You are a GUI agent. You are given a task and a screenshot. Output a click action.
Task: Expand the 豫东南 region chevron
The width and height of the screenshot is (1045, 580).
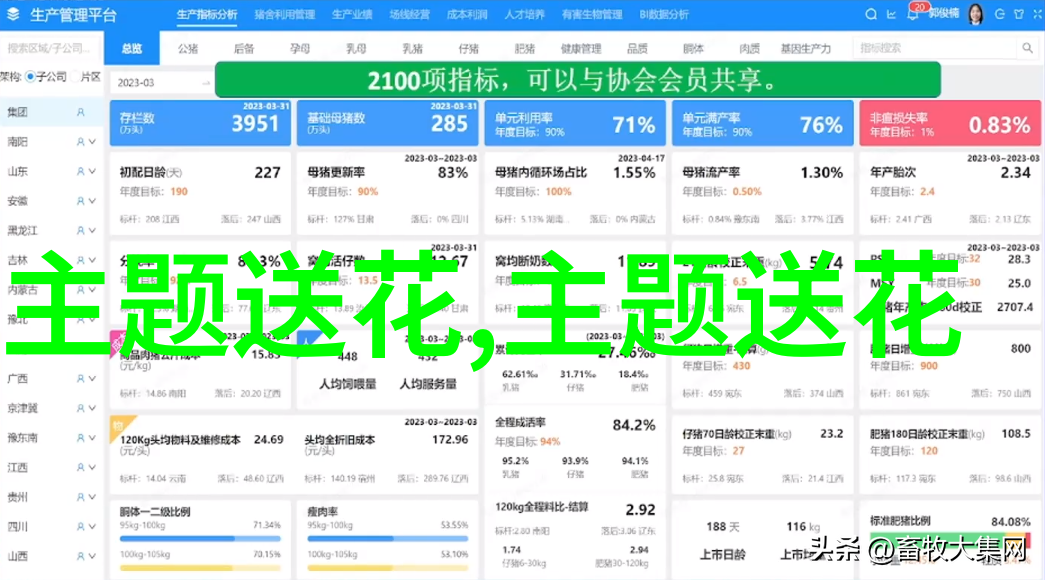coord(93,438)
